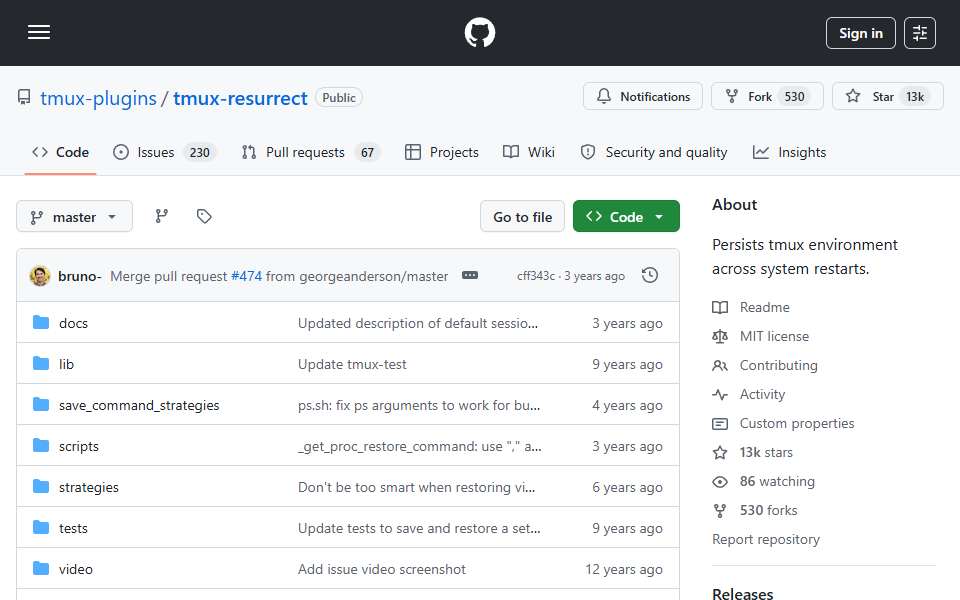Go to GitHub homepage via Octocat logo
Image resolution: width=960 pixels, height=600 pixels.
(x=479, y=32)
